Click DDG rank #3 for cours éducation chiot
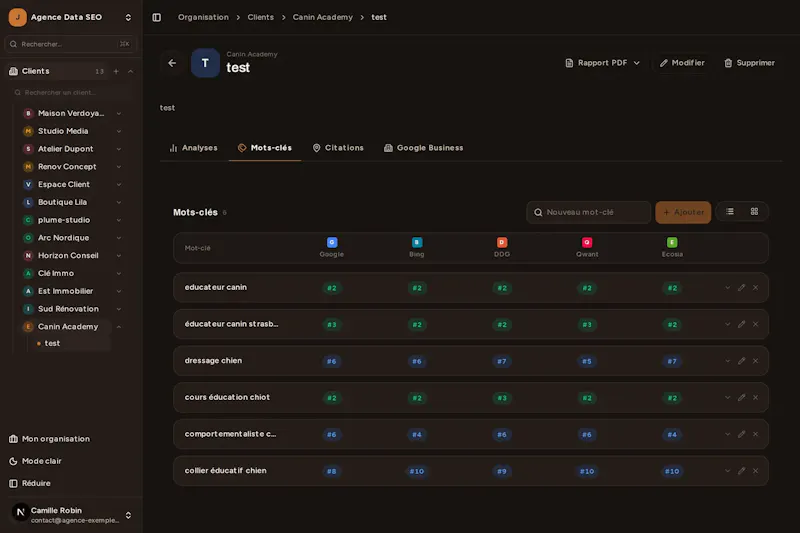The height and width of the screenshot is (533, 800). tap(502, 398)
